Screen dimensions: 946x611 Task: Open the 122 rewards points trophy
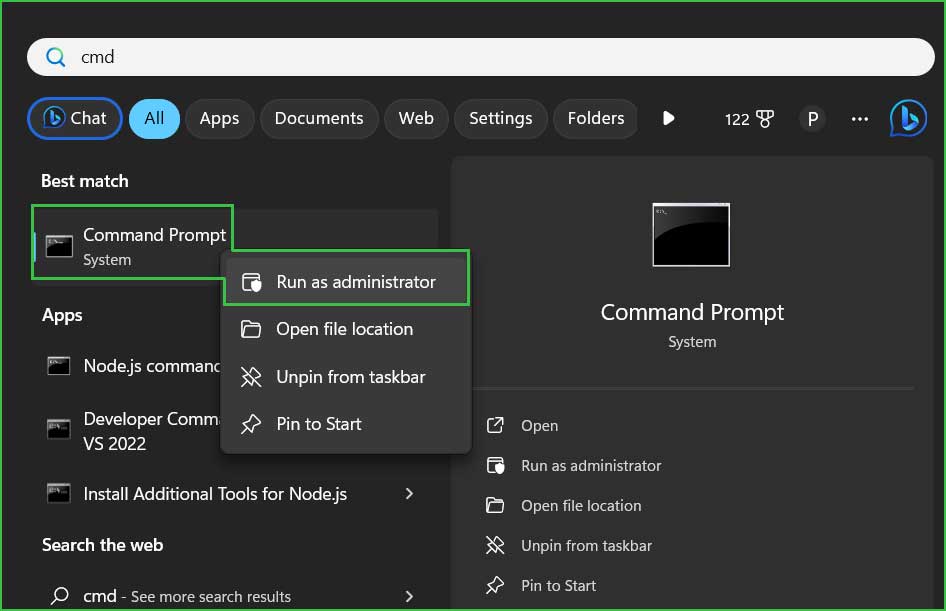(x=749, y=119)
